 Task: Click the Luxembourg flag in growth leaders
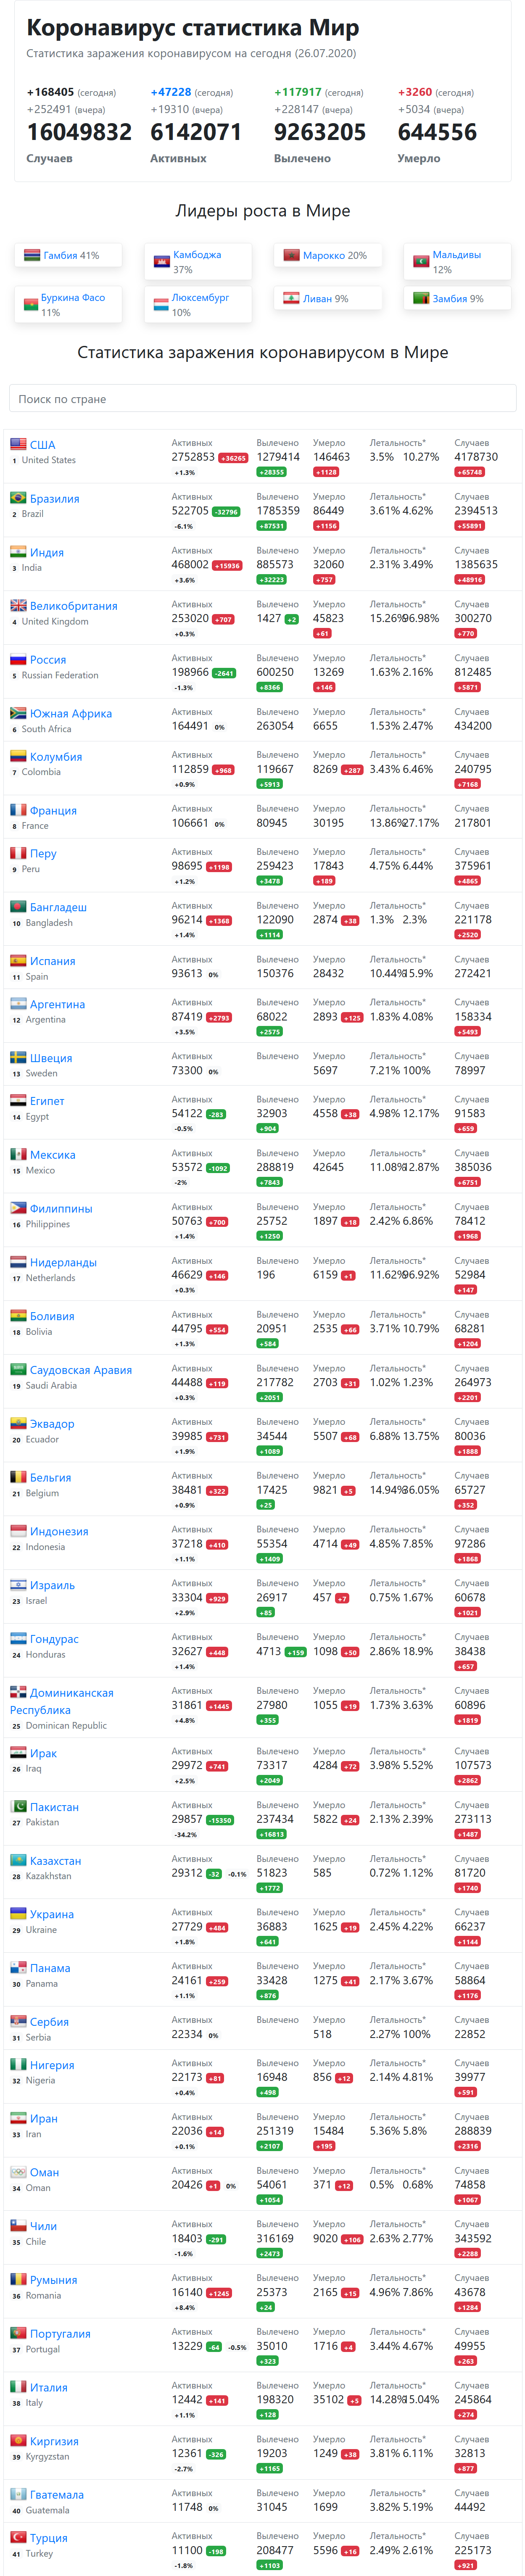[162, 305]
